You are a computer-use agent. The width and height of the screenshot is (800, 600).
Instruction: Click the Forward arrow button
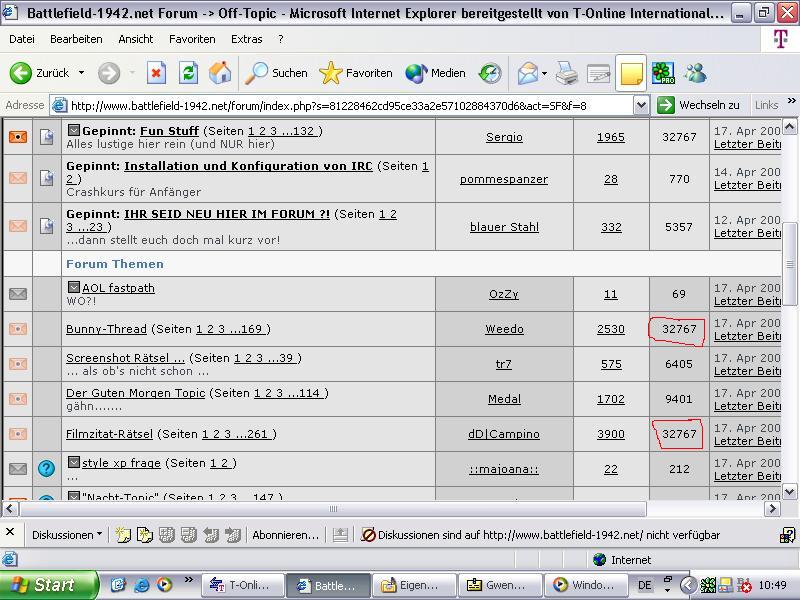pos(109,73)
